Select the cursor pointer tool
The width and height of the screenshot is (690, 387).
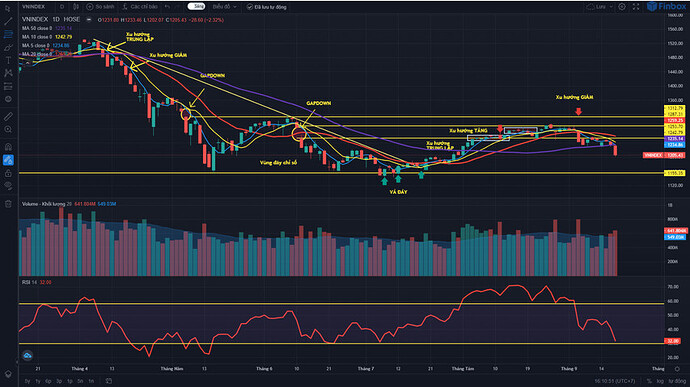click(8, 8)
